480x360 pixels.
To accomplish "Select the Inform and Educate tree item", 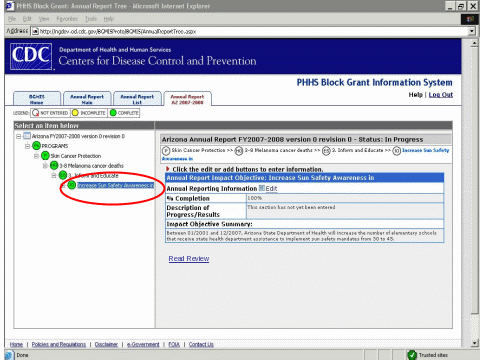I will 93,175.
